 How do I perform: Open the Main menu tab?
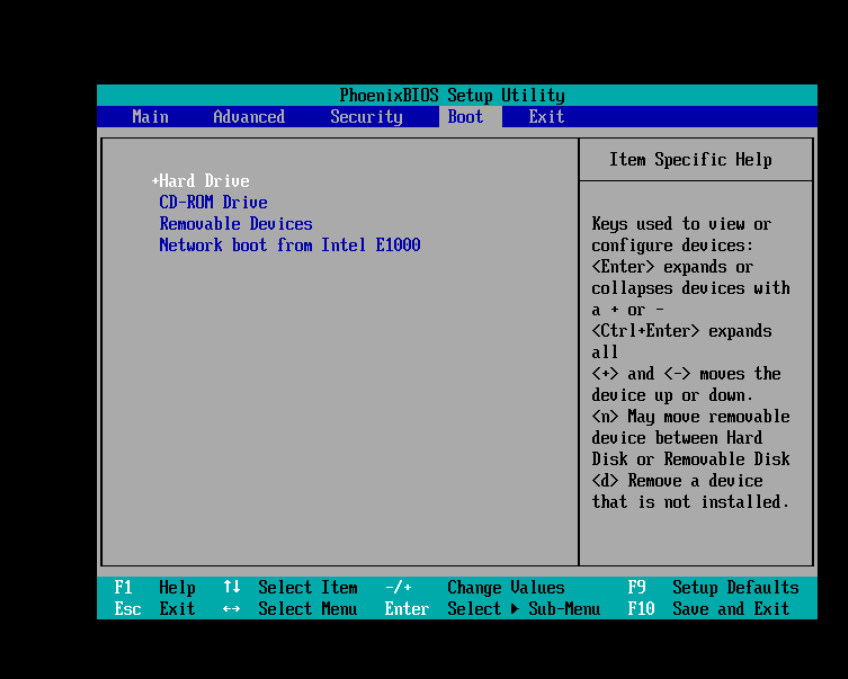coord(150,117)
